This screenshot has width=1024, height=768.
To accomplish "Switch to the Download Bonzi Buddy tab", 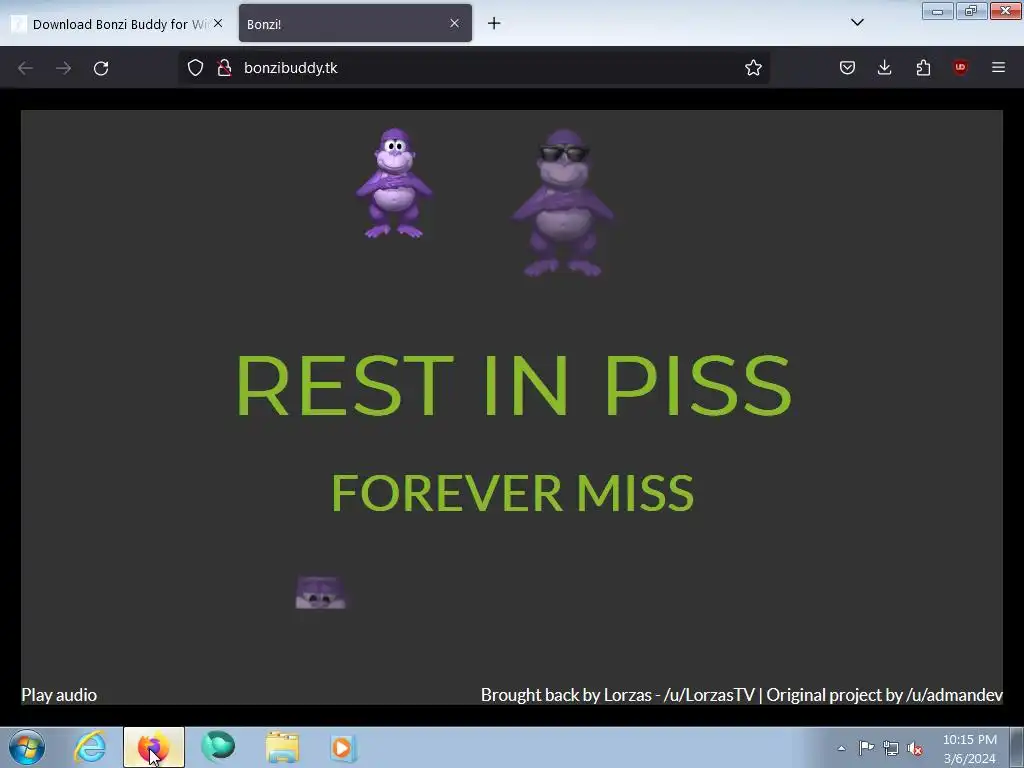I will click(118, 24).
